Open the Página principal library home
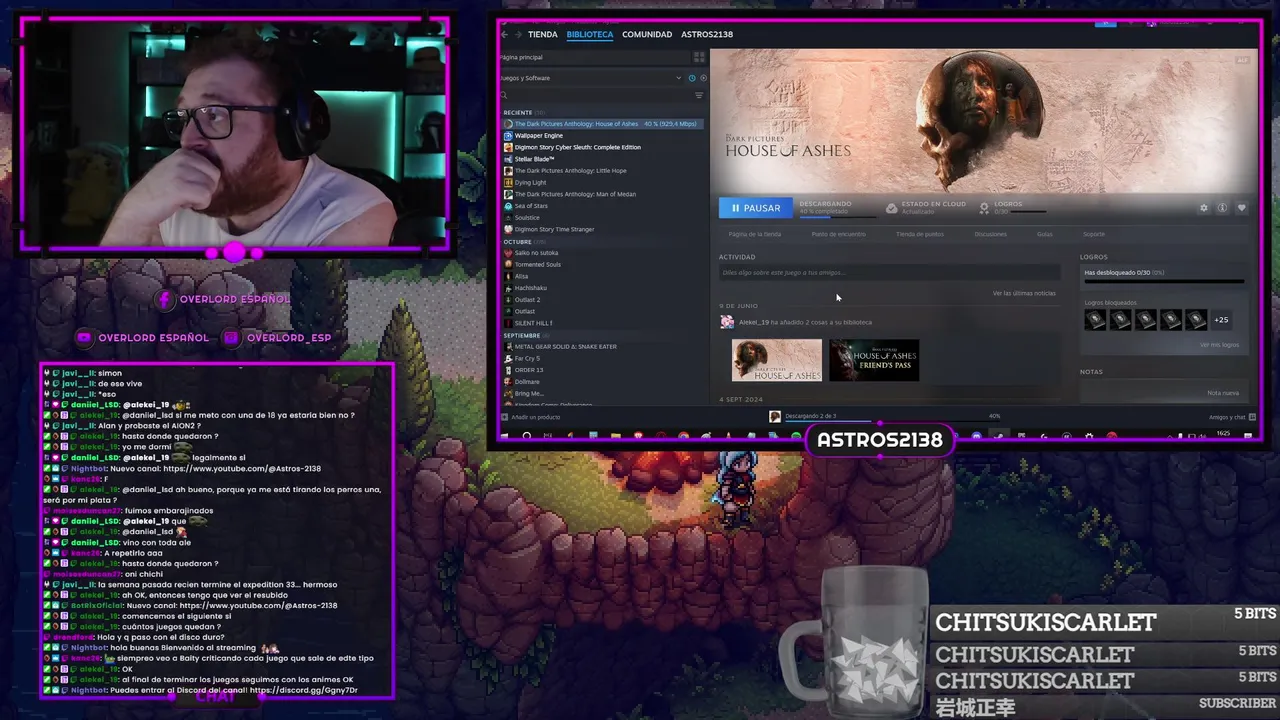Viewport: 1280px width, 720px height. coord(595,57)
